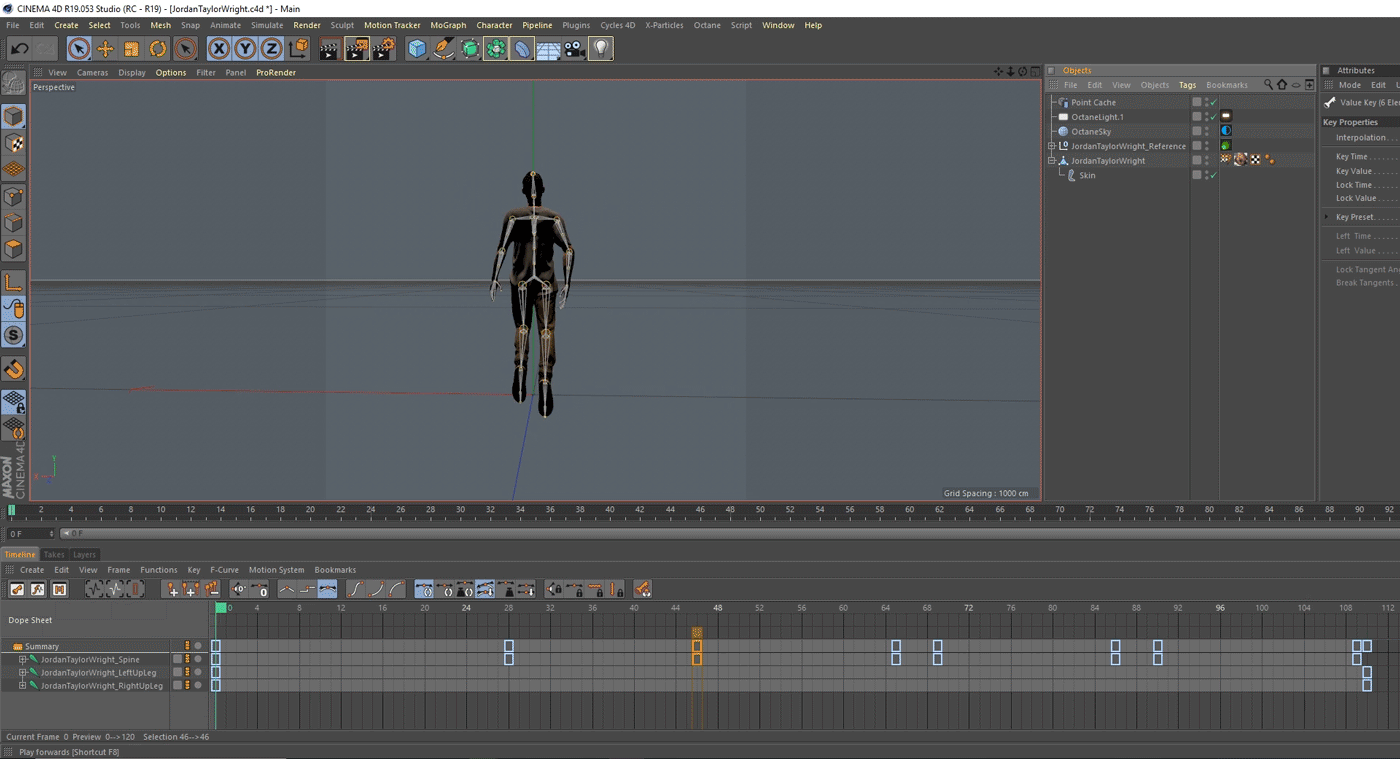Viewport: 1400px width, 759px height.
Task: Click the Cube primitive icon
Action: [x=417, y=49]
